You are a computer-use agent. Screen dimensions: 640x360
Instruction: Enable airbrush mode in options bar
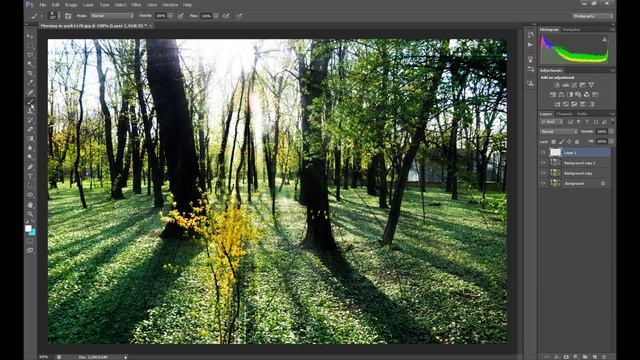click(226, 16)
